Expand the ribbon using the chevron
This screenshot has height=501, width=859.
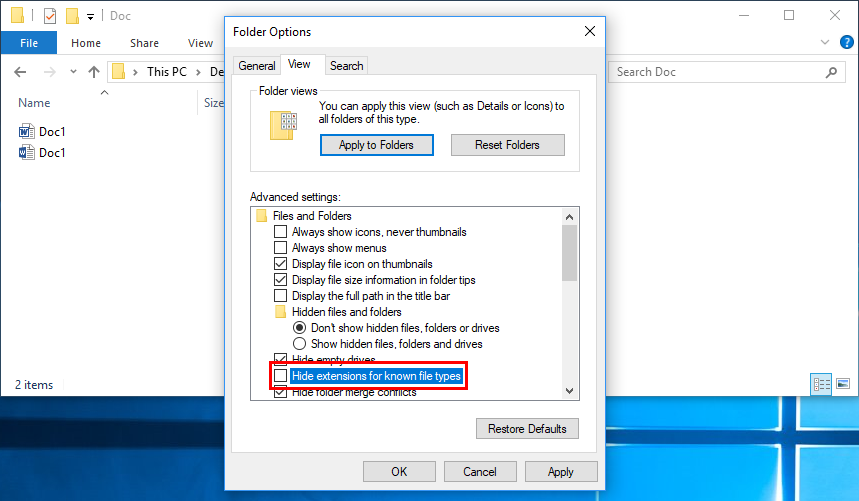pyautogui.click(x=825, y=43)
